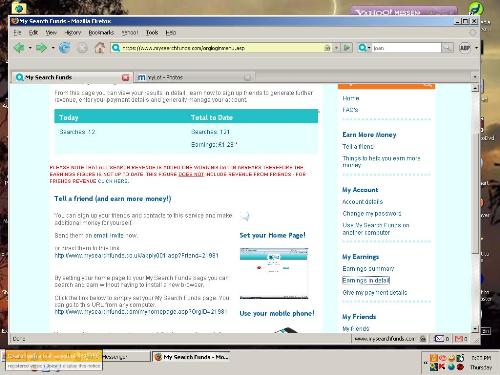The width and height of the screenshot is (500, 375).
Task: Open the File menu
Action: pyautogui.click(x=17, y=32)
